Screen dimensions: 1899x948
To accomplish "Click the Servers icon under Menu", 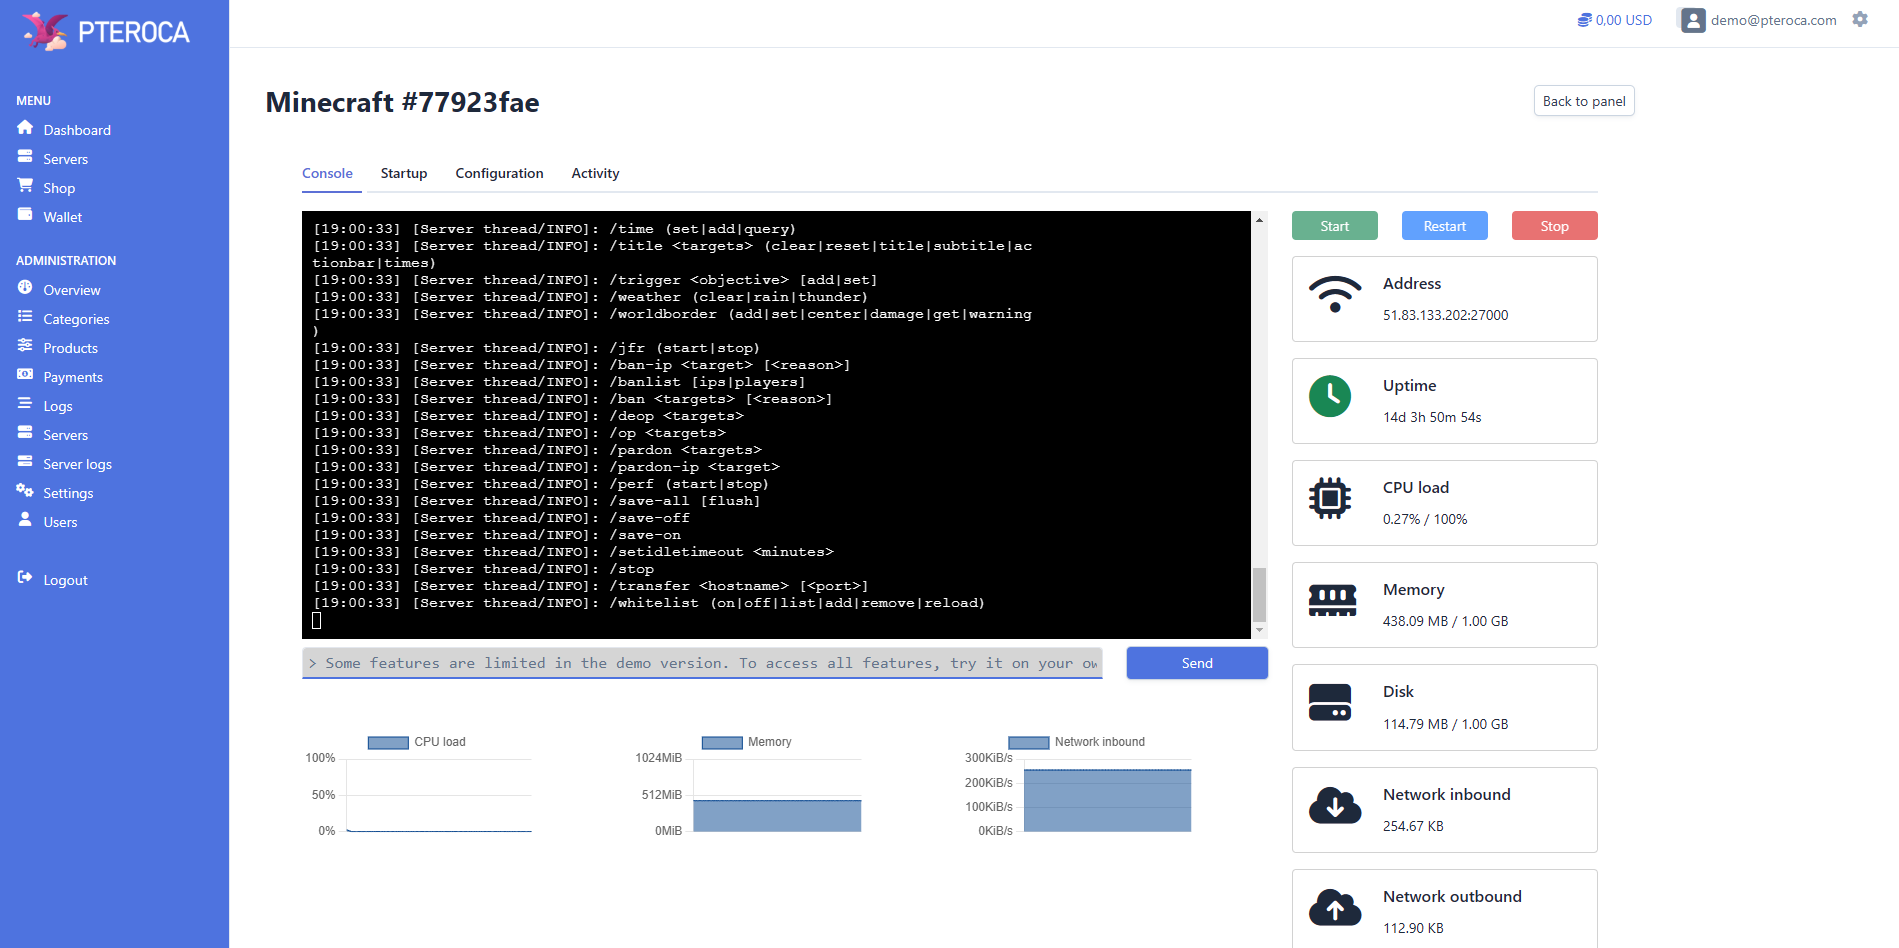I will (25, 157).
